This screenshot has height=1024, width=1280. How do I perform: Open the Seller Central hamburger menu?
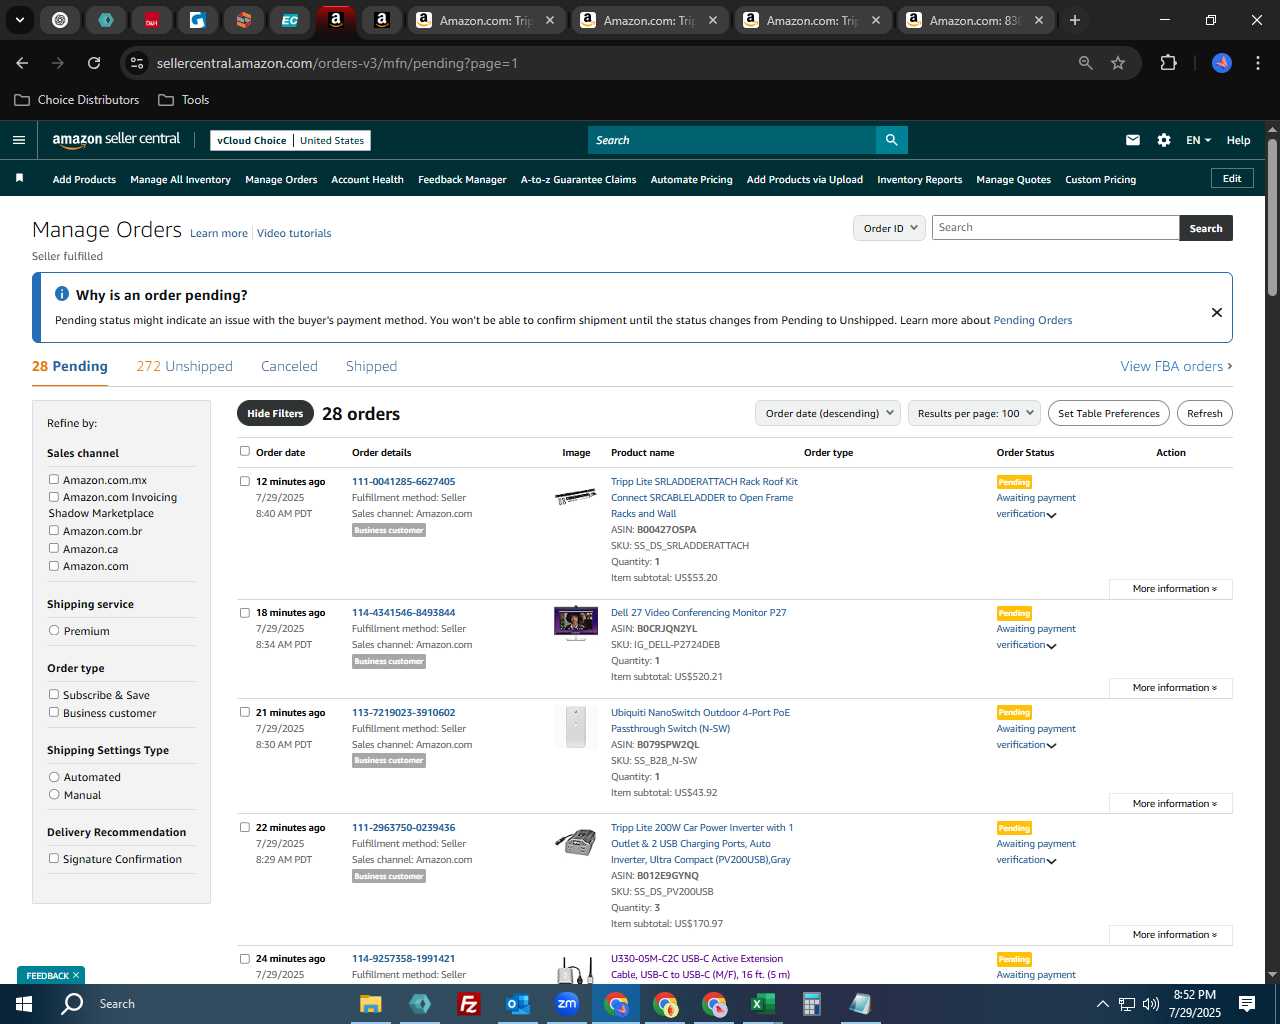[18, 140]
